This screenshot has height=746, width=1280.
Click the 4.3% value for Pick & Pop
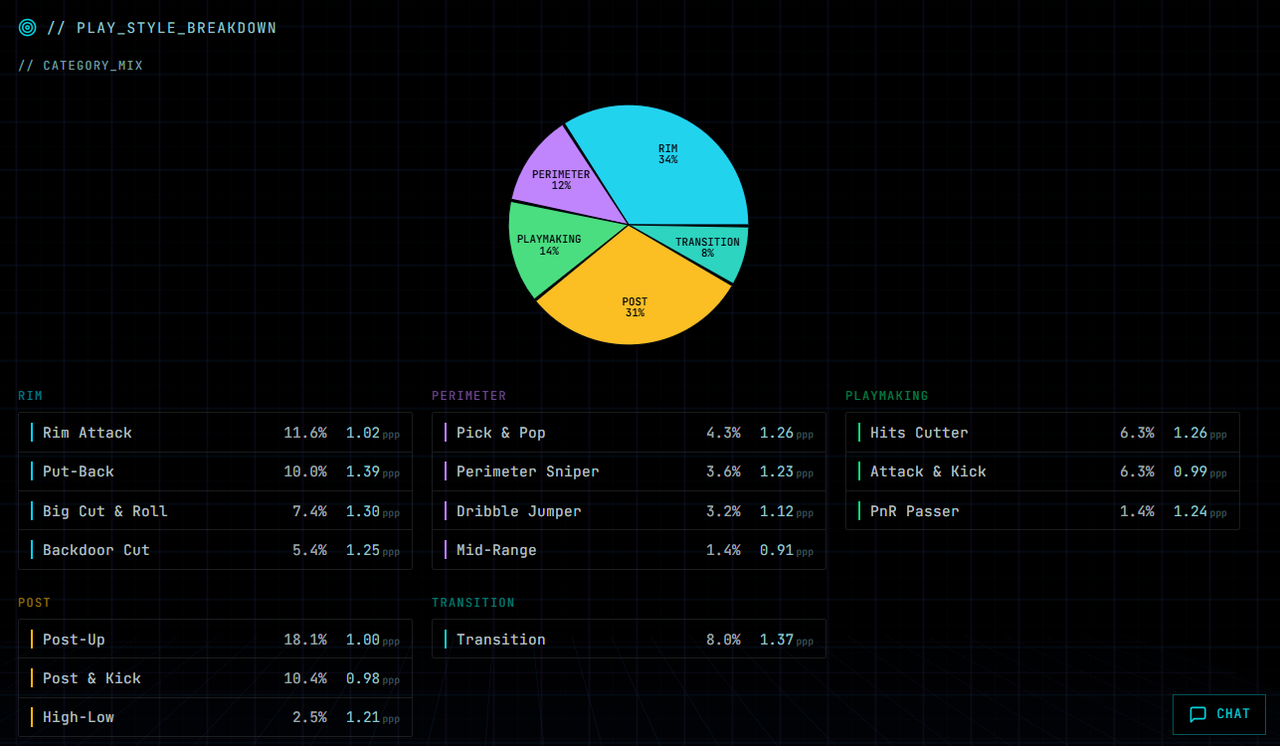click(723, 433)
